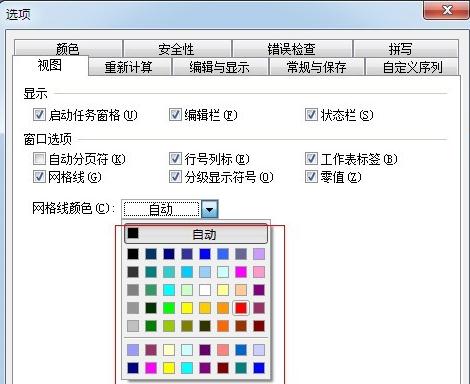Viewport: 470px width, 384px height.
Task: Go to the 自定义序列 tab
Action: [x=412, y=67]
